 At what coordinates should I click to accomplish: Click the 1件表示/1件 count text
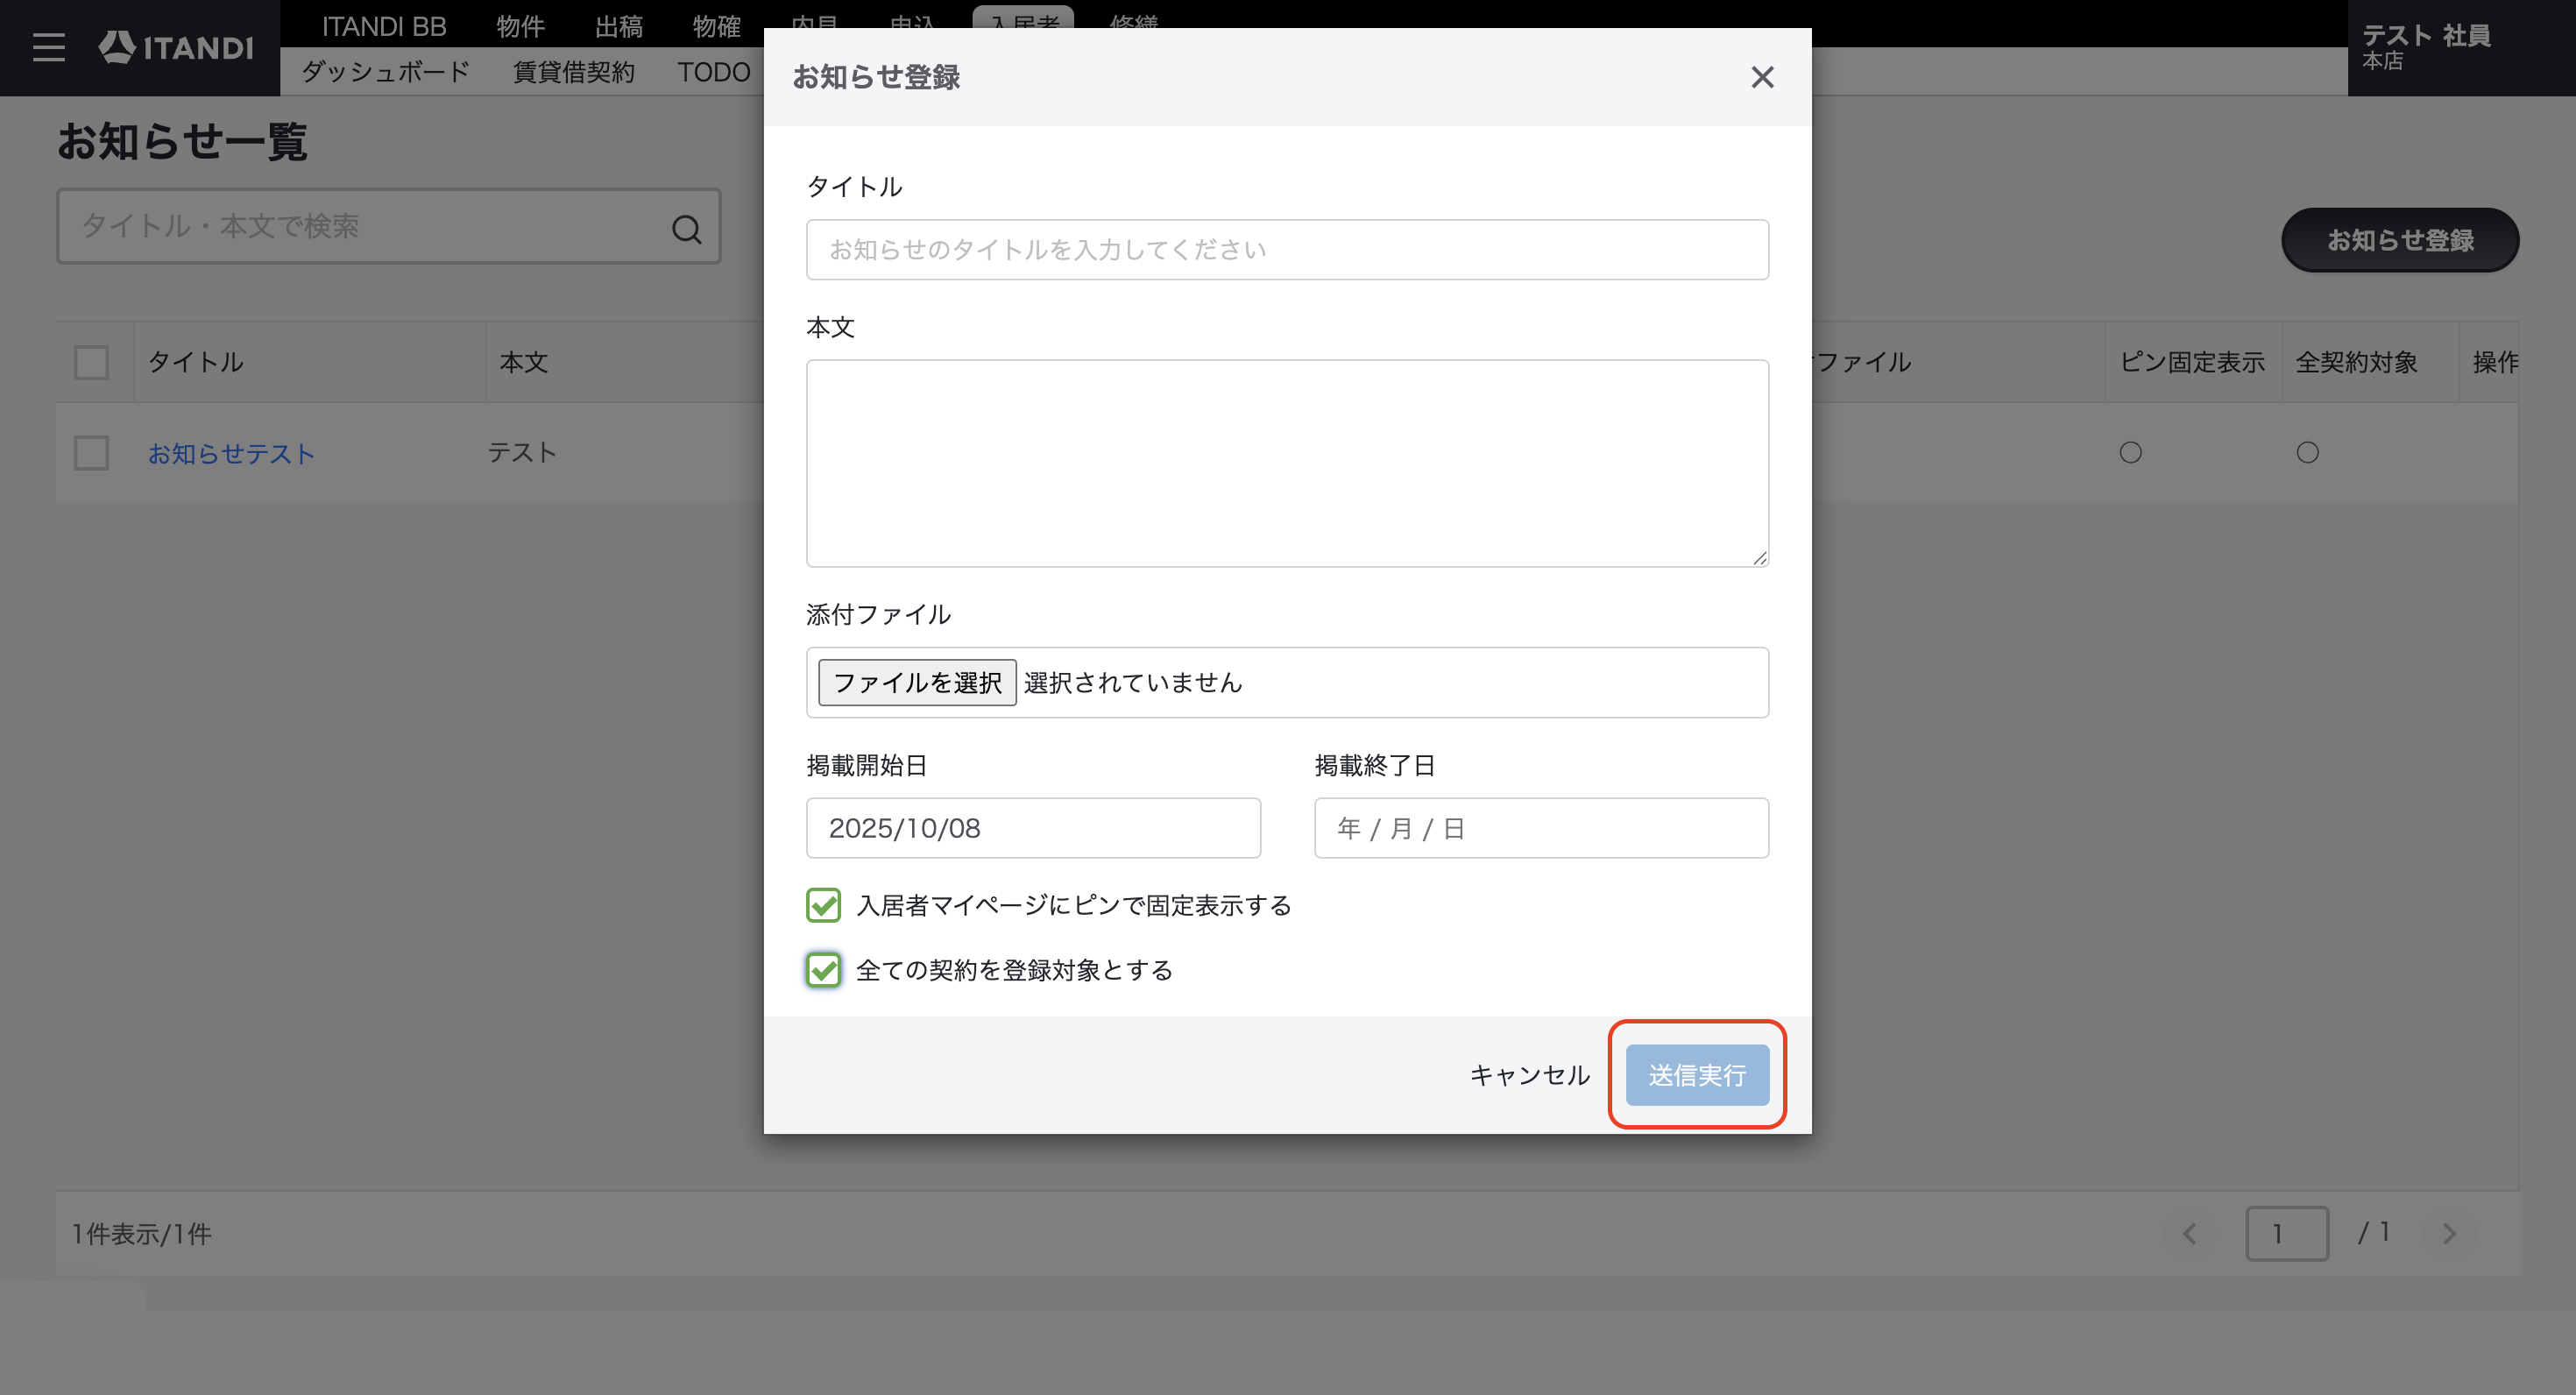141,1234
